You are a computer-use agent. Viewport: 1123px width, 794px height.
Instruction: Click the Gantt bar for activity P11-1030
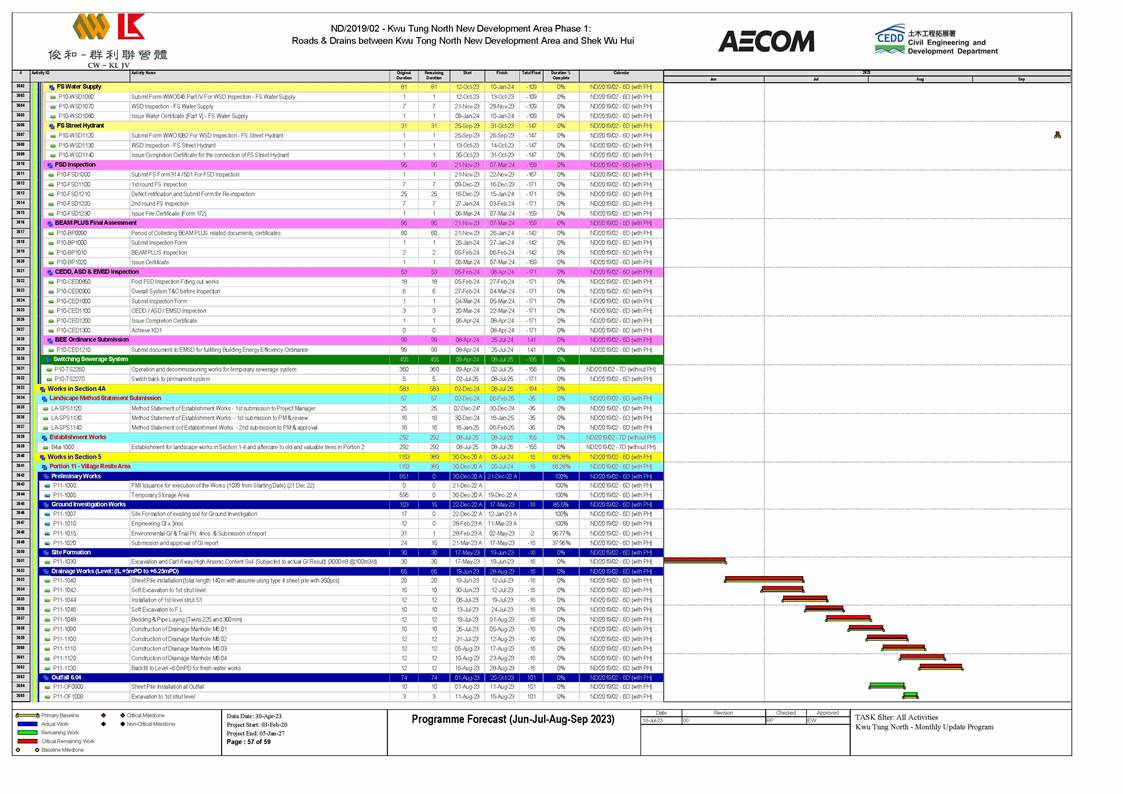[x=695, y=561]
